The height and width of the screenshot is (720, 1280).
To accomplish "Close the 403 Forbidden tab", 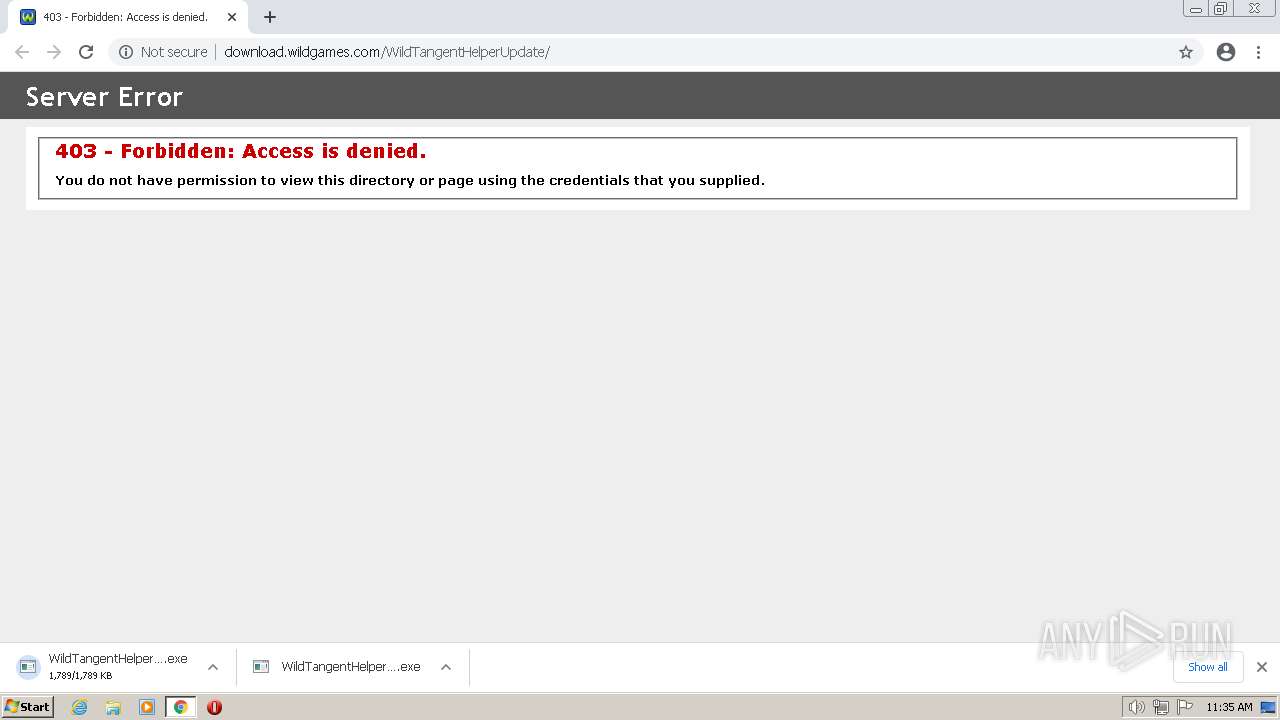I will [x=232, y=17].
